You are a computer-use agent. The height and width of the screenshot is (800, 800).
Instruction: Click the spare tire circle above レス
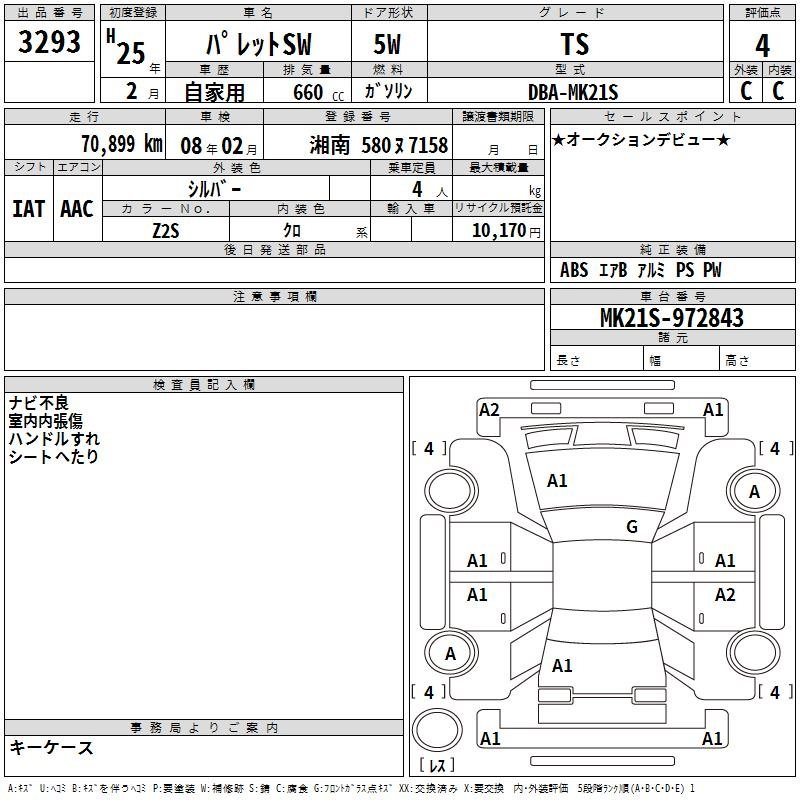coord(437,730)
